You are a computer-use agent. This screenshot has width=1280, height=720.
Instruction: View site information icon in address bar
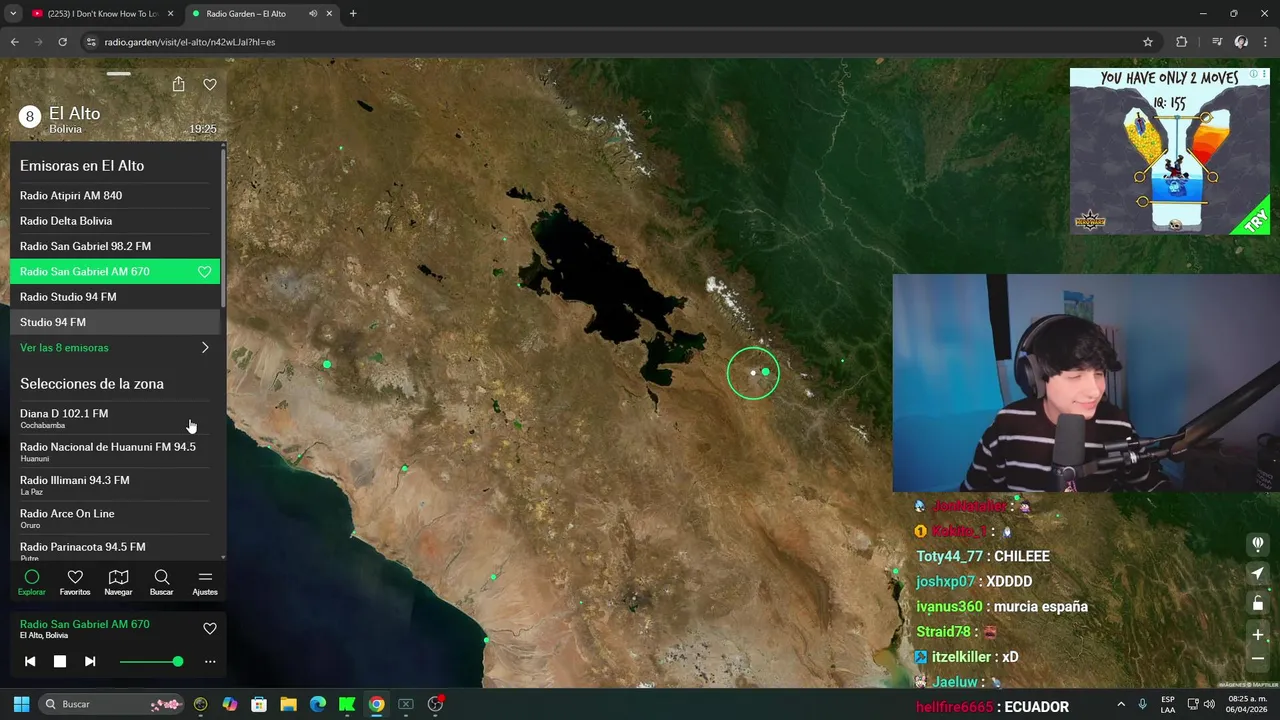point(91,42)
